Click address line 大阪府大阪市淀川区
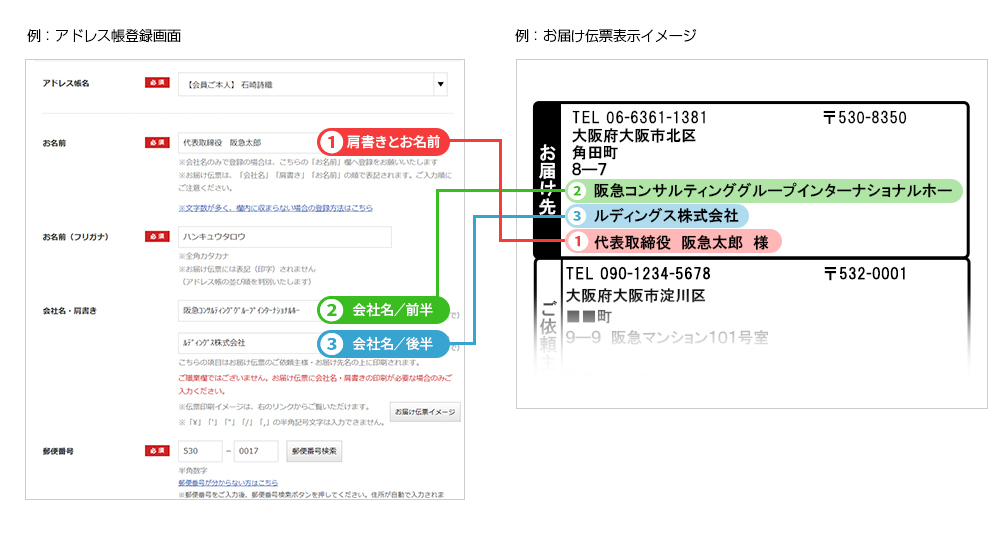Screen dimensions: 1000x550 tap(636, 296)
